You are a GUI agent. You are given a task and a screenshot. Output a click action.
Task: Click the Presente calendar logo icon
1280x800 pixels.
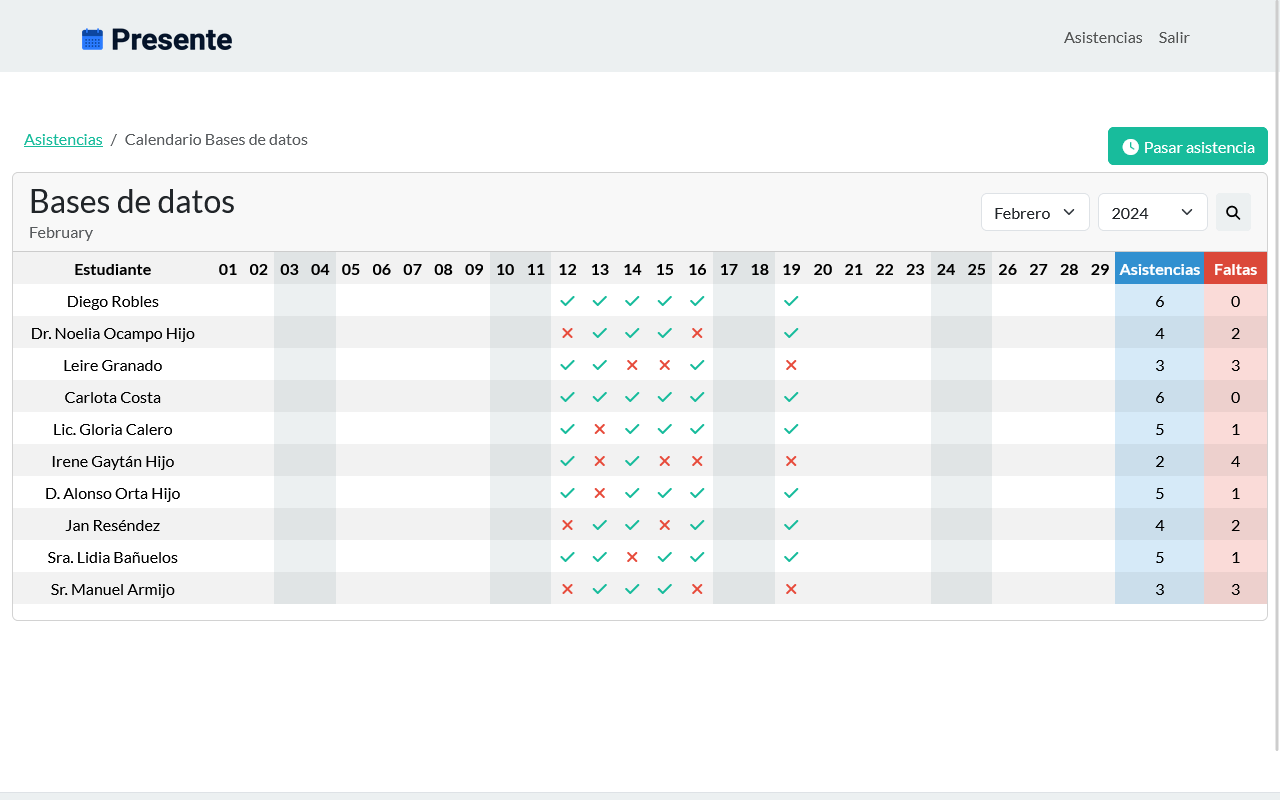point(92,39)
